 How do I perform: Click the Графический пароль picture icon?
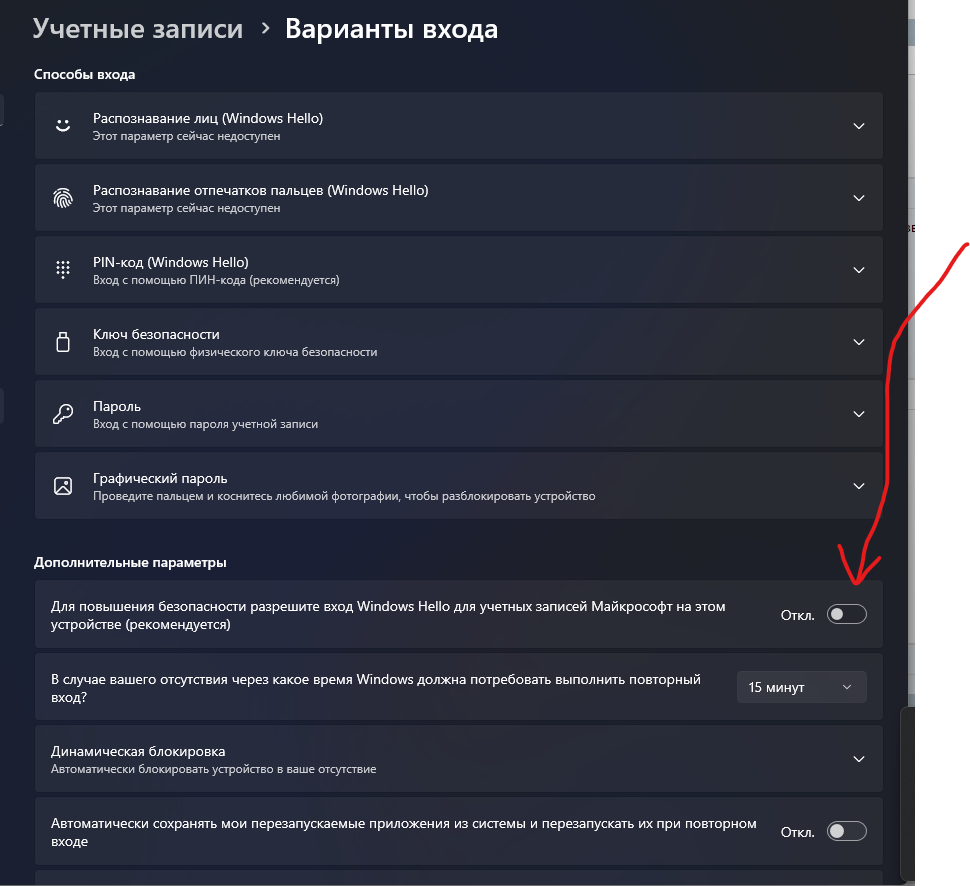click(63, 486)
